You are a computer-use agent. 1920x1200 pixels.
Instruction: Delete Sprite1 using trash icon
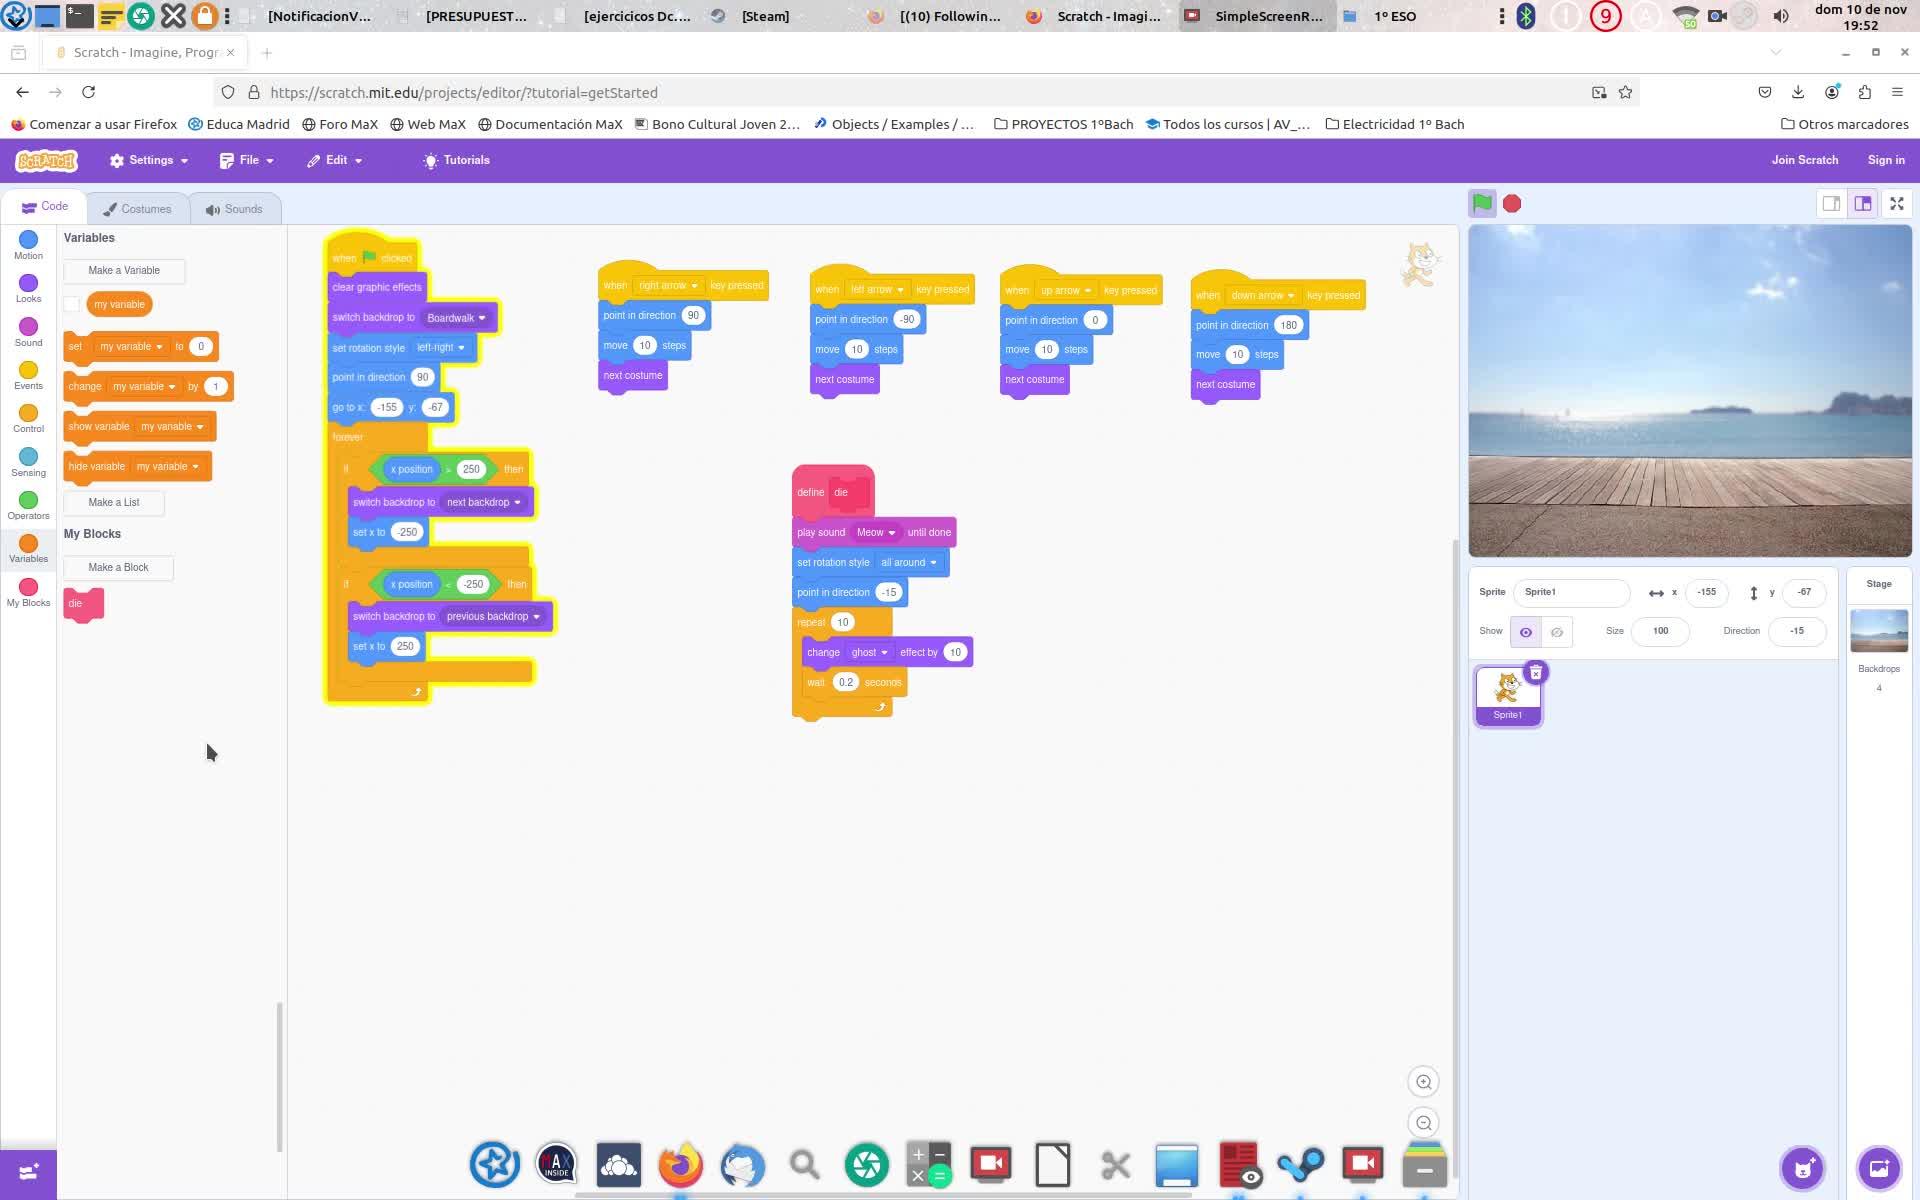1536,673
